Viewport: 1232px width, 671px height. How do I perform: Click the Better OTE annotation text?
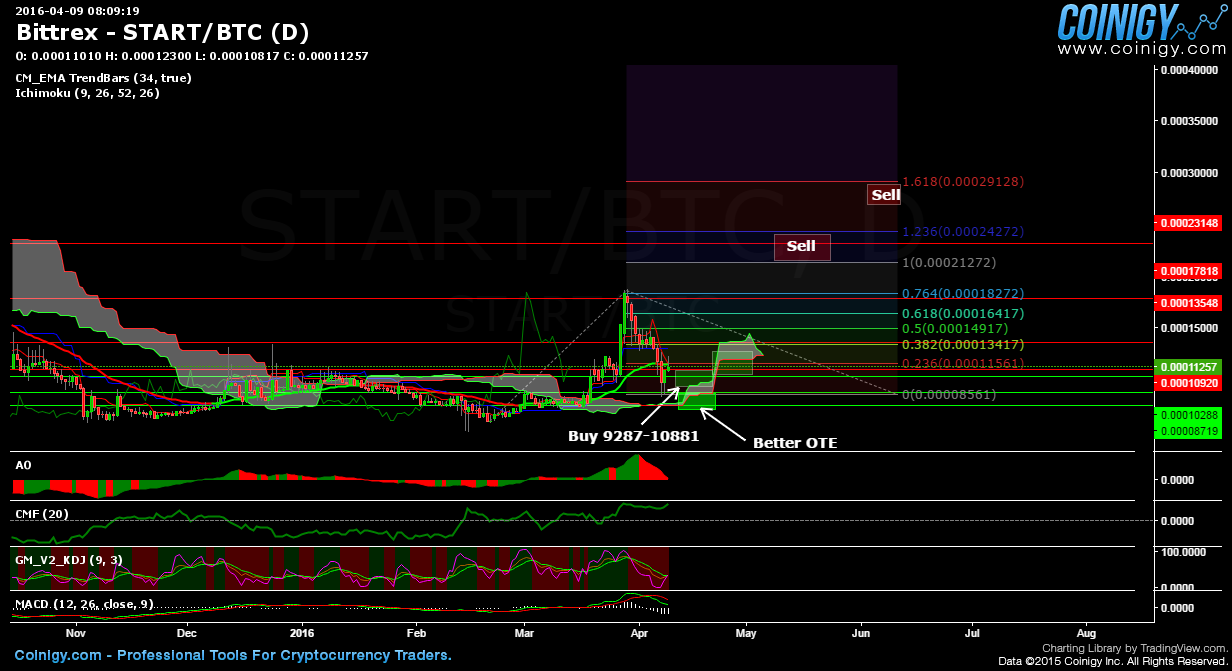pyautogui.click(x=795, y=443)
